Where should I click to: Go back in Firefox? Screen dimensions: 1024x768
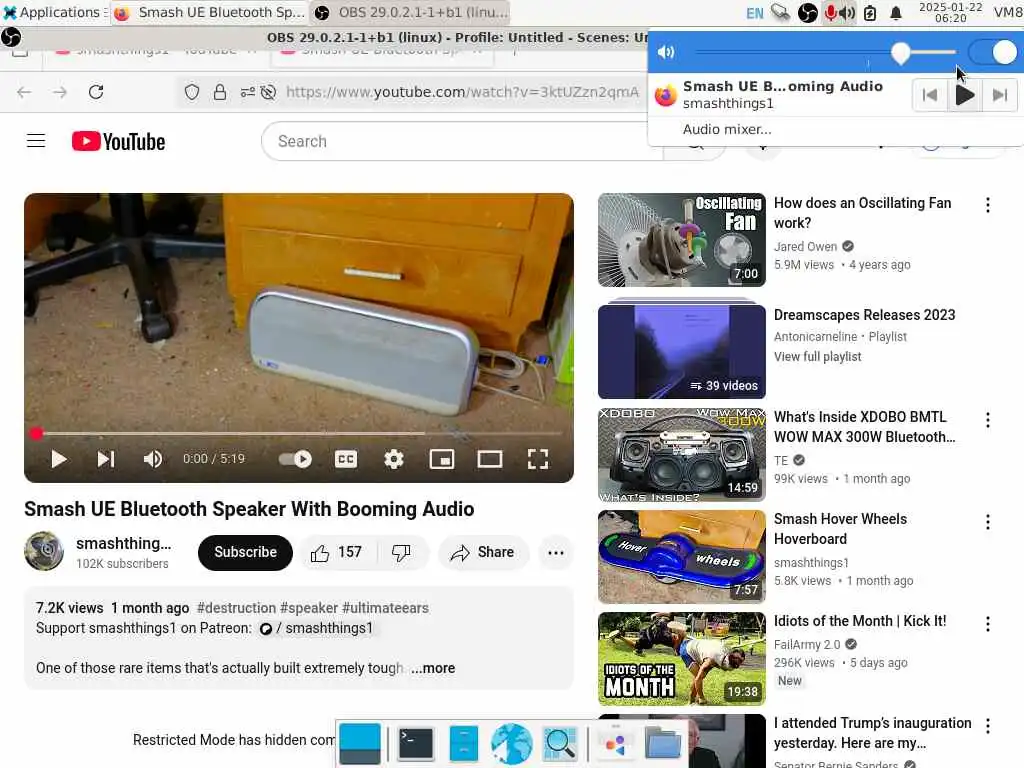pos(24,92)
